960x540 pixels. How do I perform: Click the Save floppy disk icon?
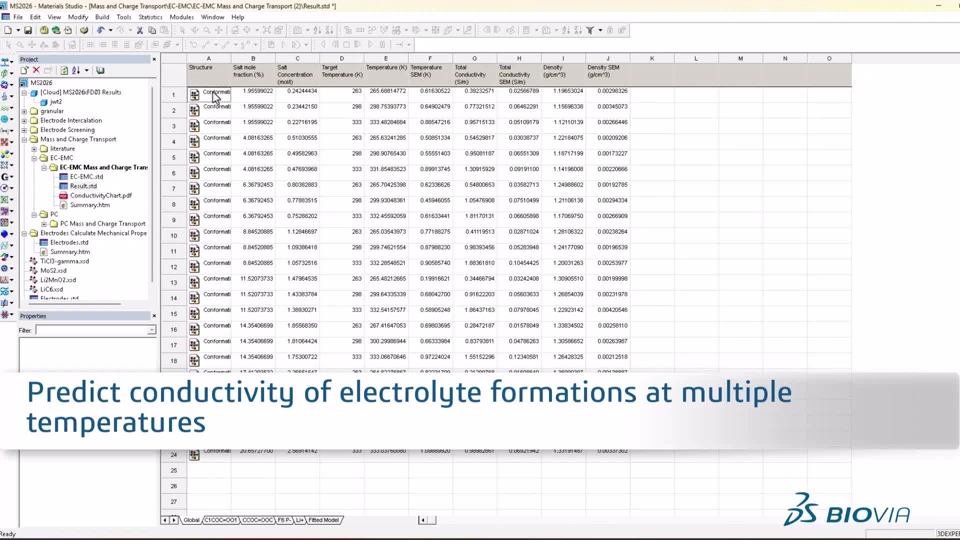coord(28,30)
